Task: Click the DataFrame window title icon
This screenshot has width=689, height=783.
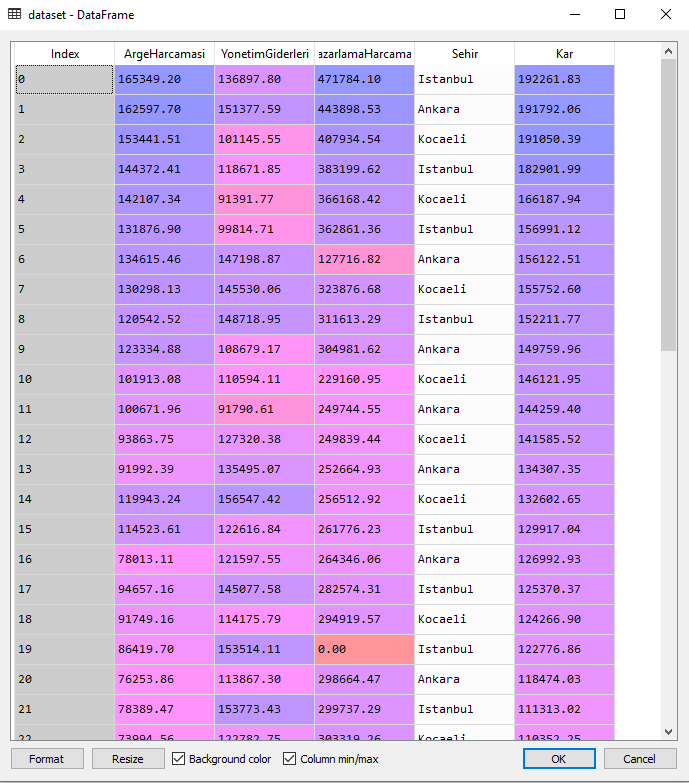Action: (x=14, y=15)
